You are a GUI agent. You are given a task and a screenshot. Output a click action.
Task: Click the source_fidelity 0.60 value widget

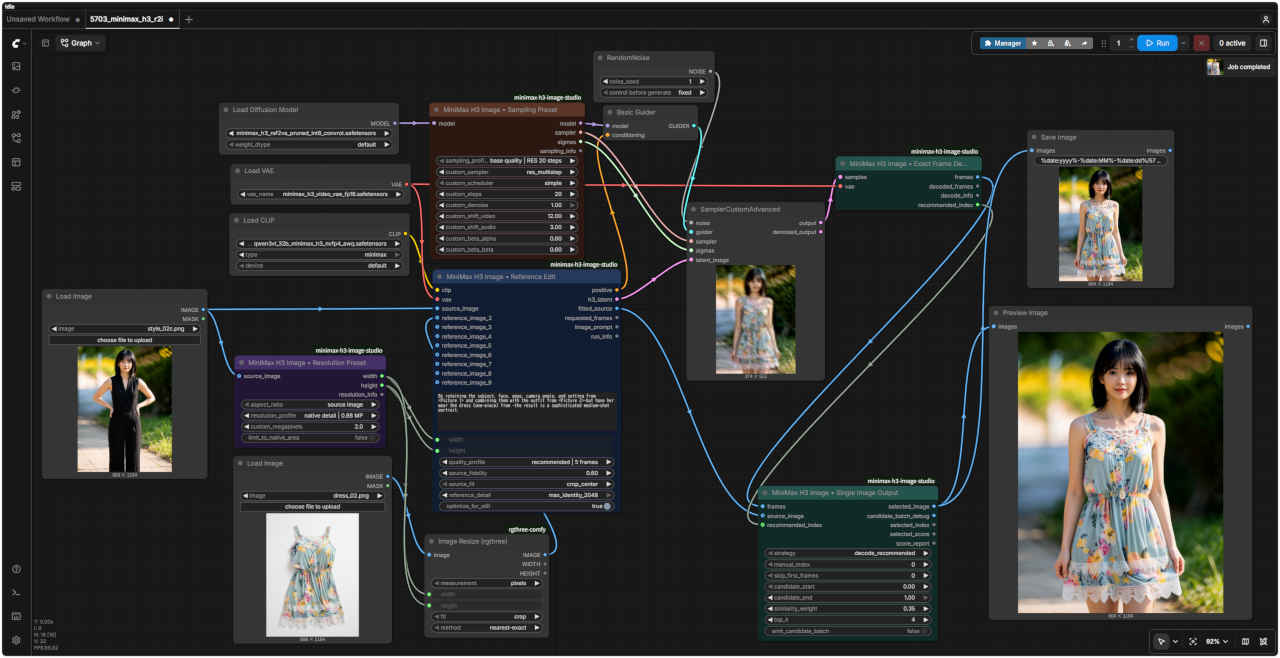(x=525, y=473)
